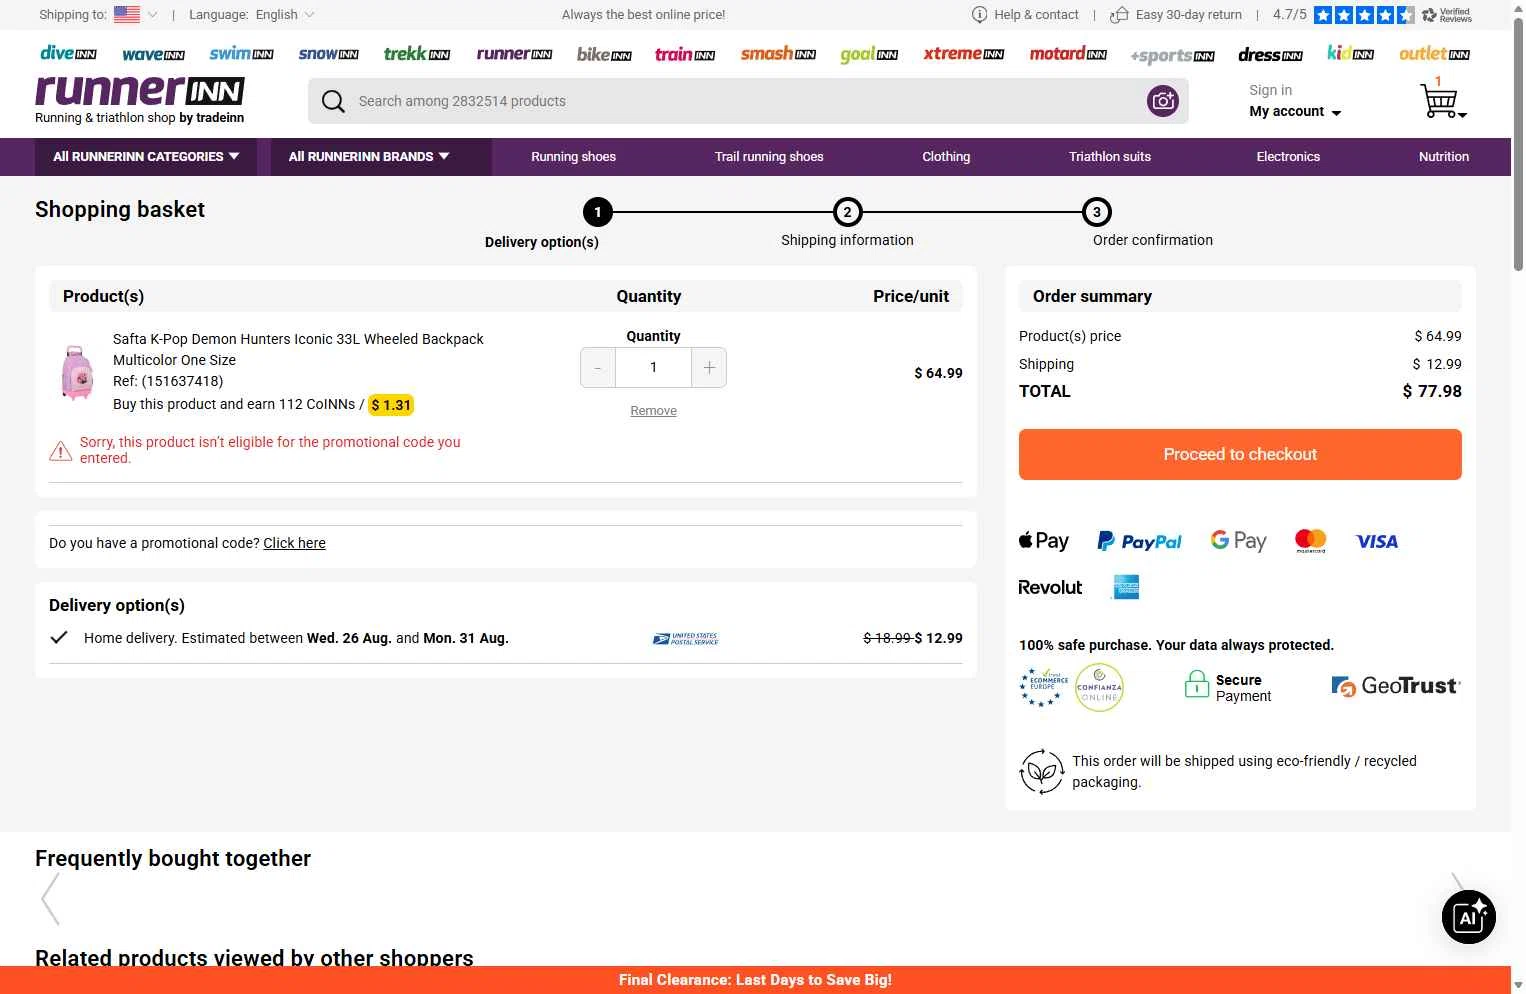Image resolution: width=1526 pixels, height=994 pixels.
Task: Open the smashinn store logo
Action: pos(778,54)
